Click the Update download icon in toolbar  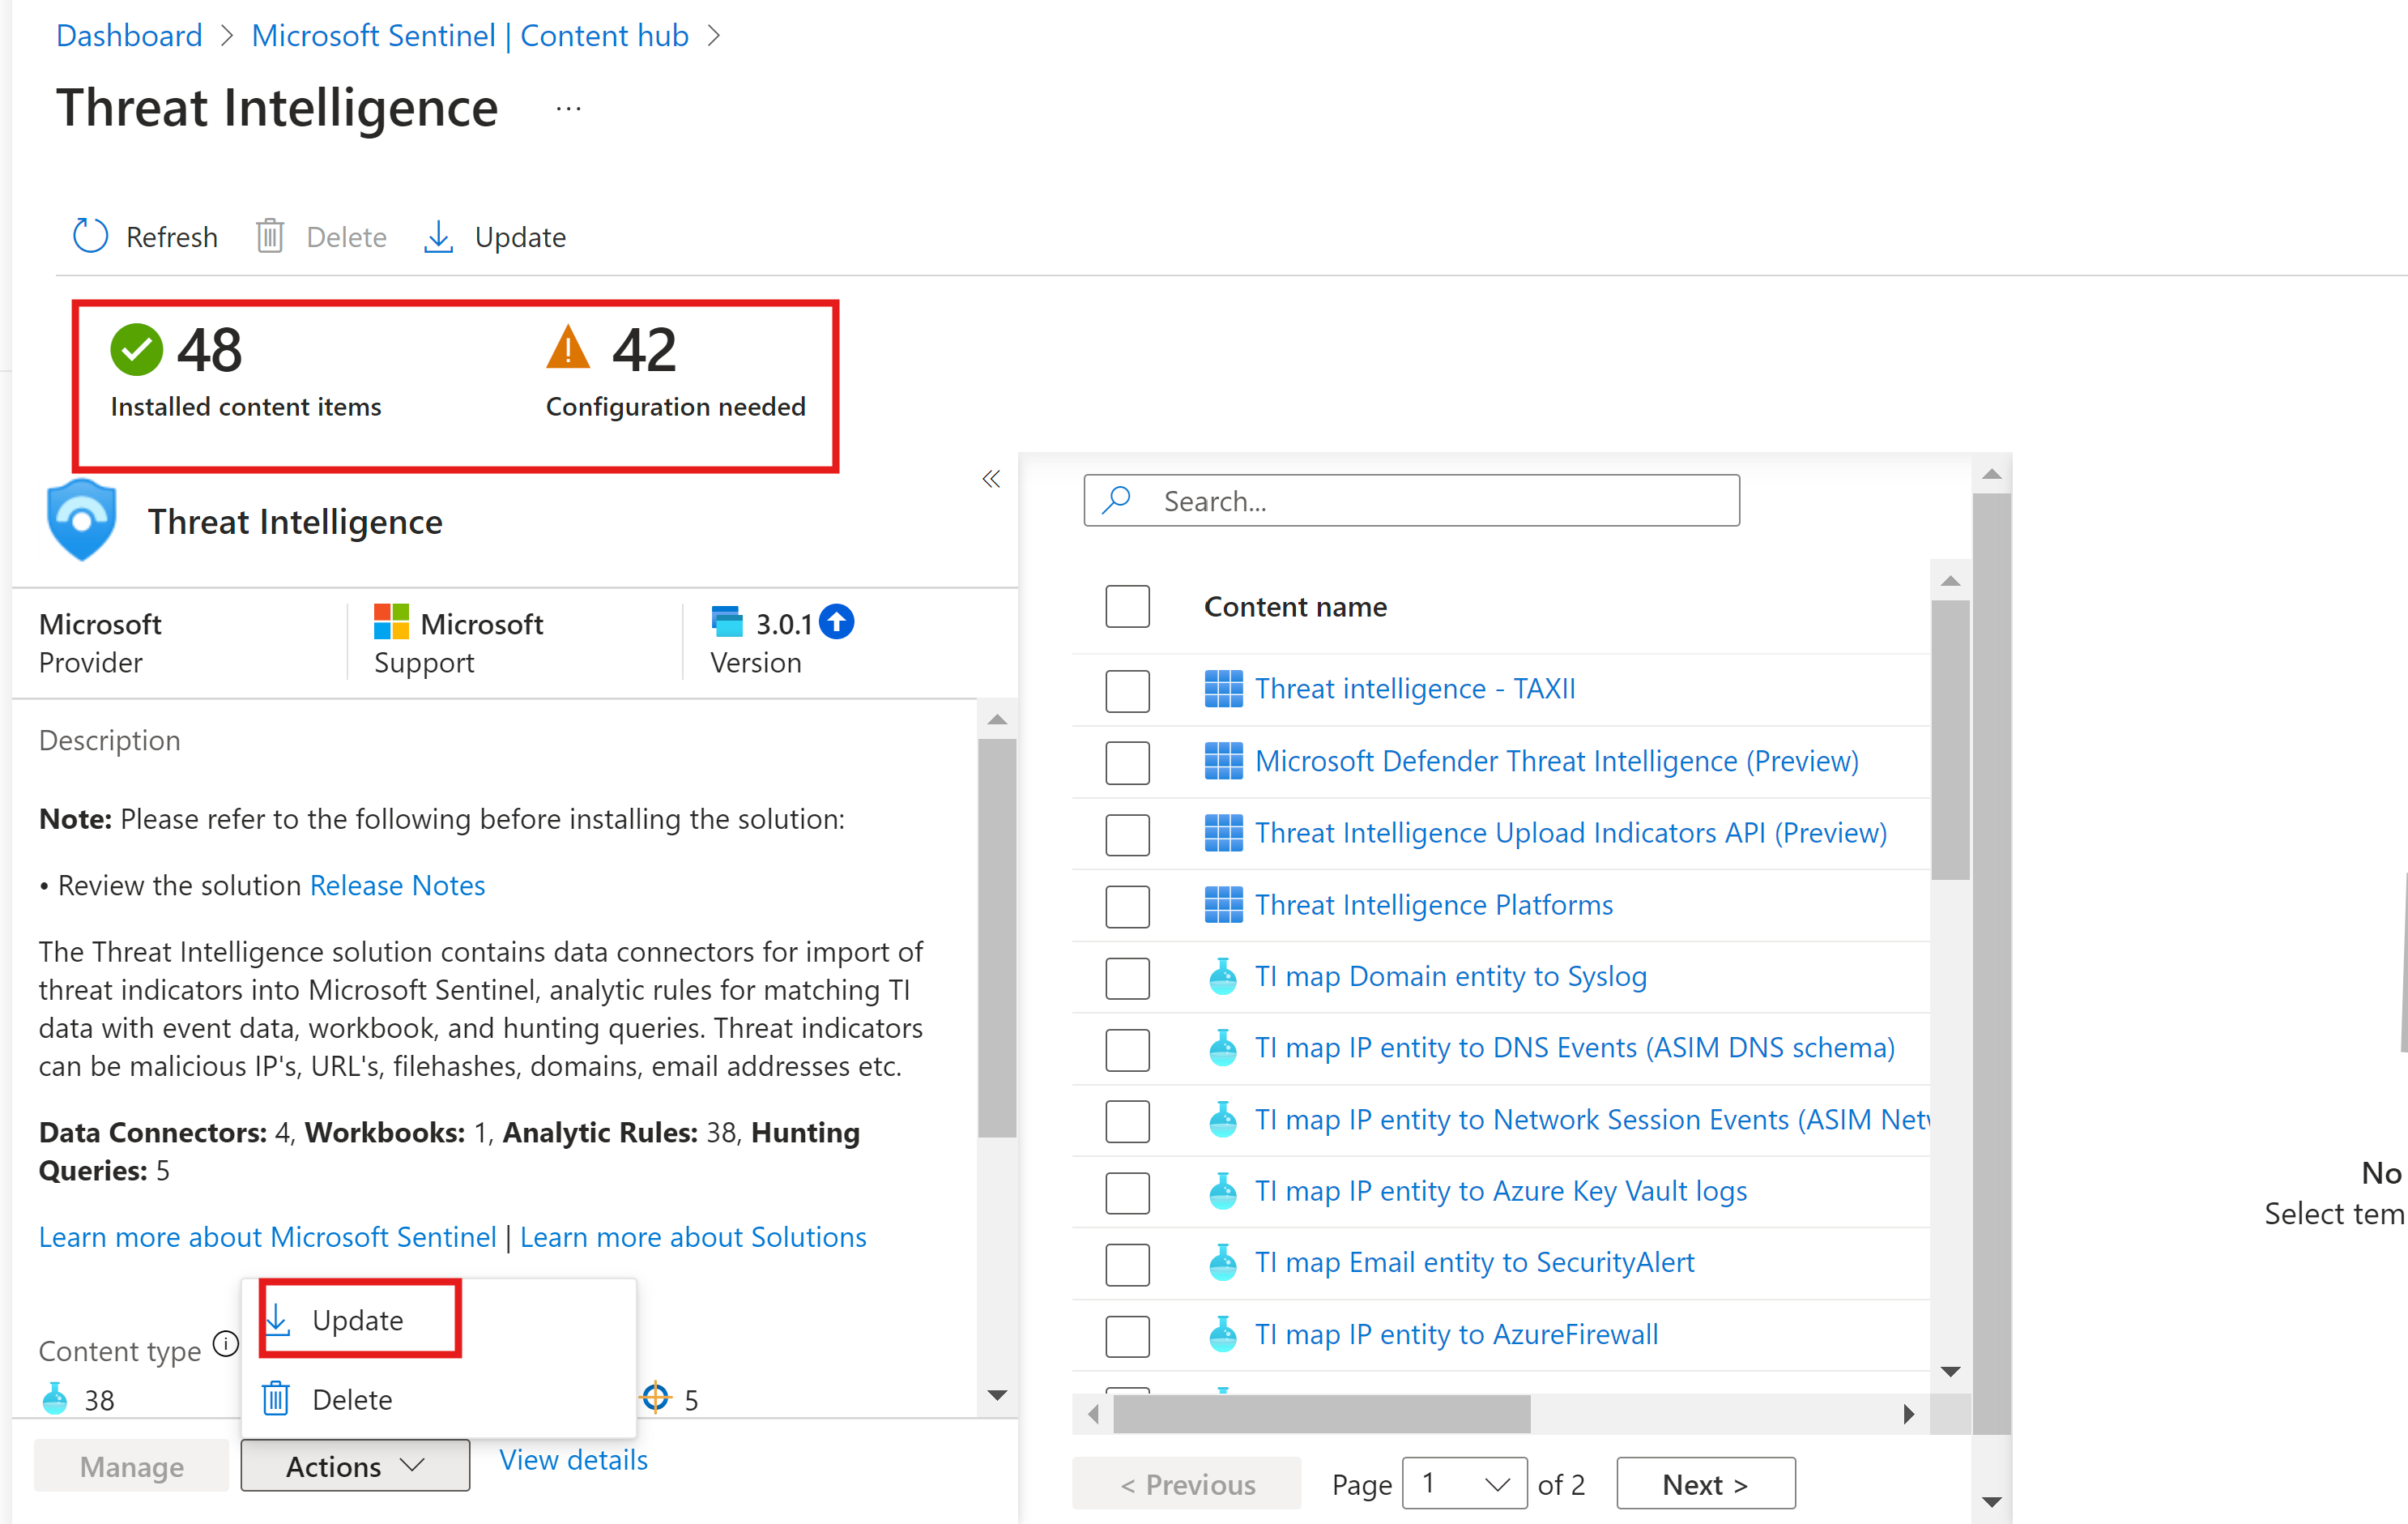click(438, 237)
